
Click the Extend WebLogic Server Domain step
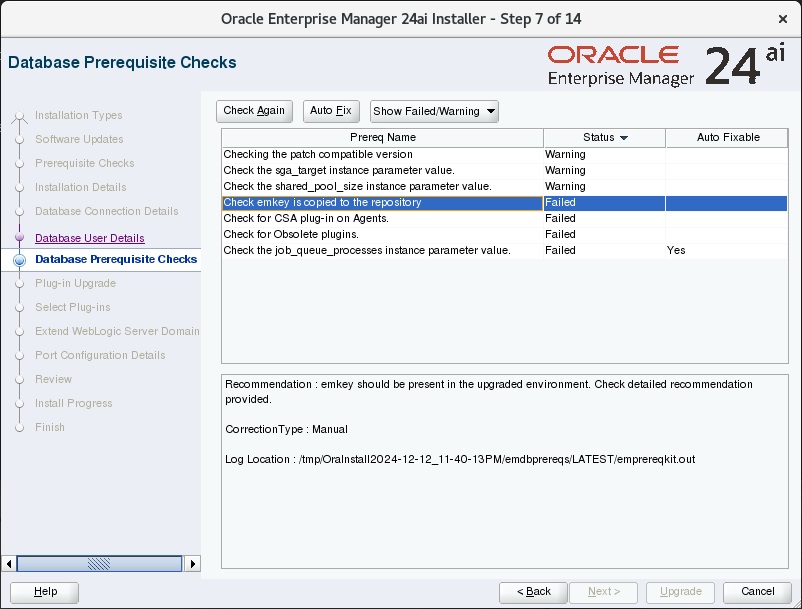click(x=117, y=332)
